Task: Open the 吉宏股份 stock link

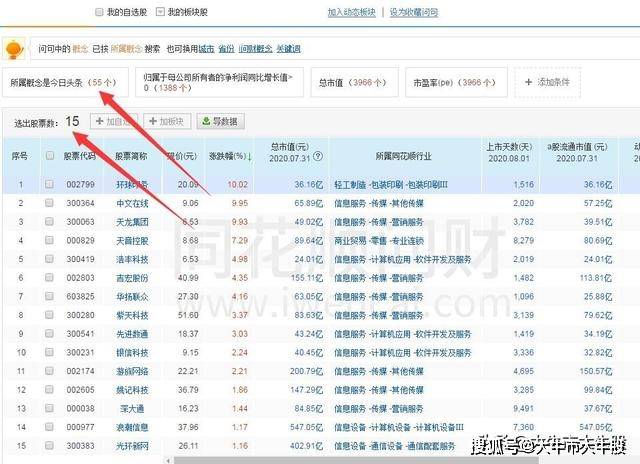Action: [132, 278]
